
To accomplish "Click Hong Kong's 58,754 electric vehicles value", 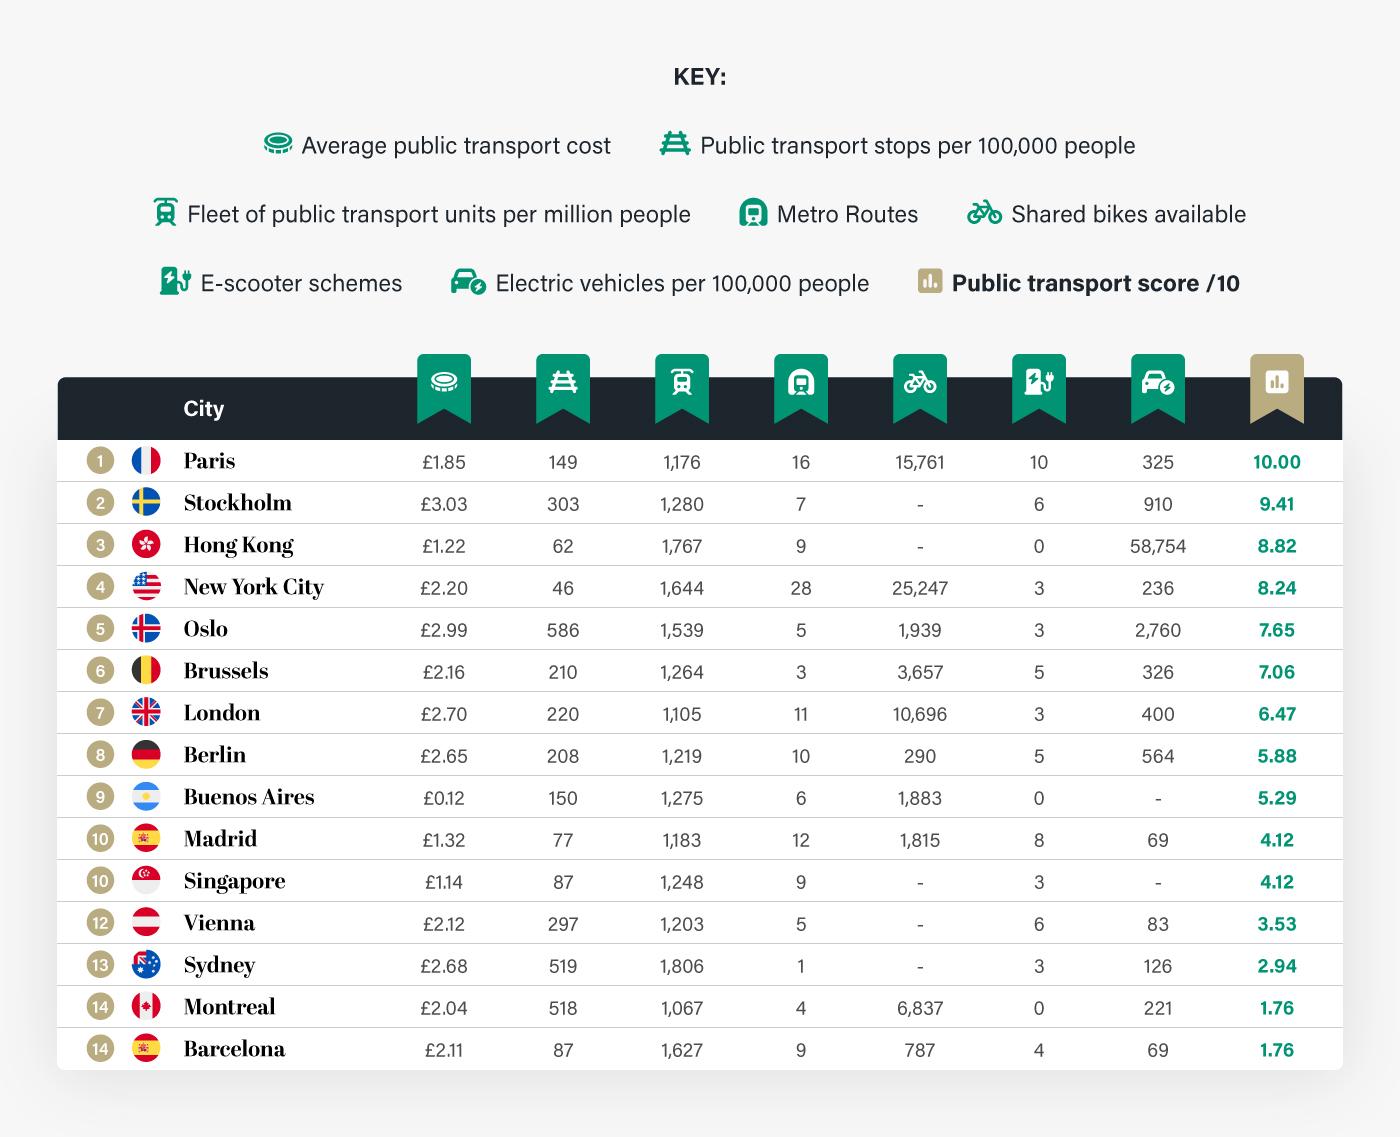I will 1158,546.
